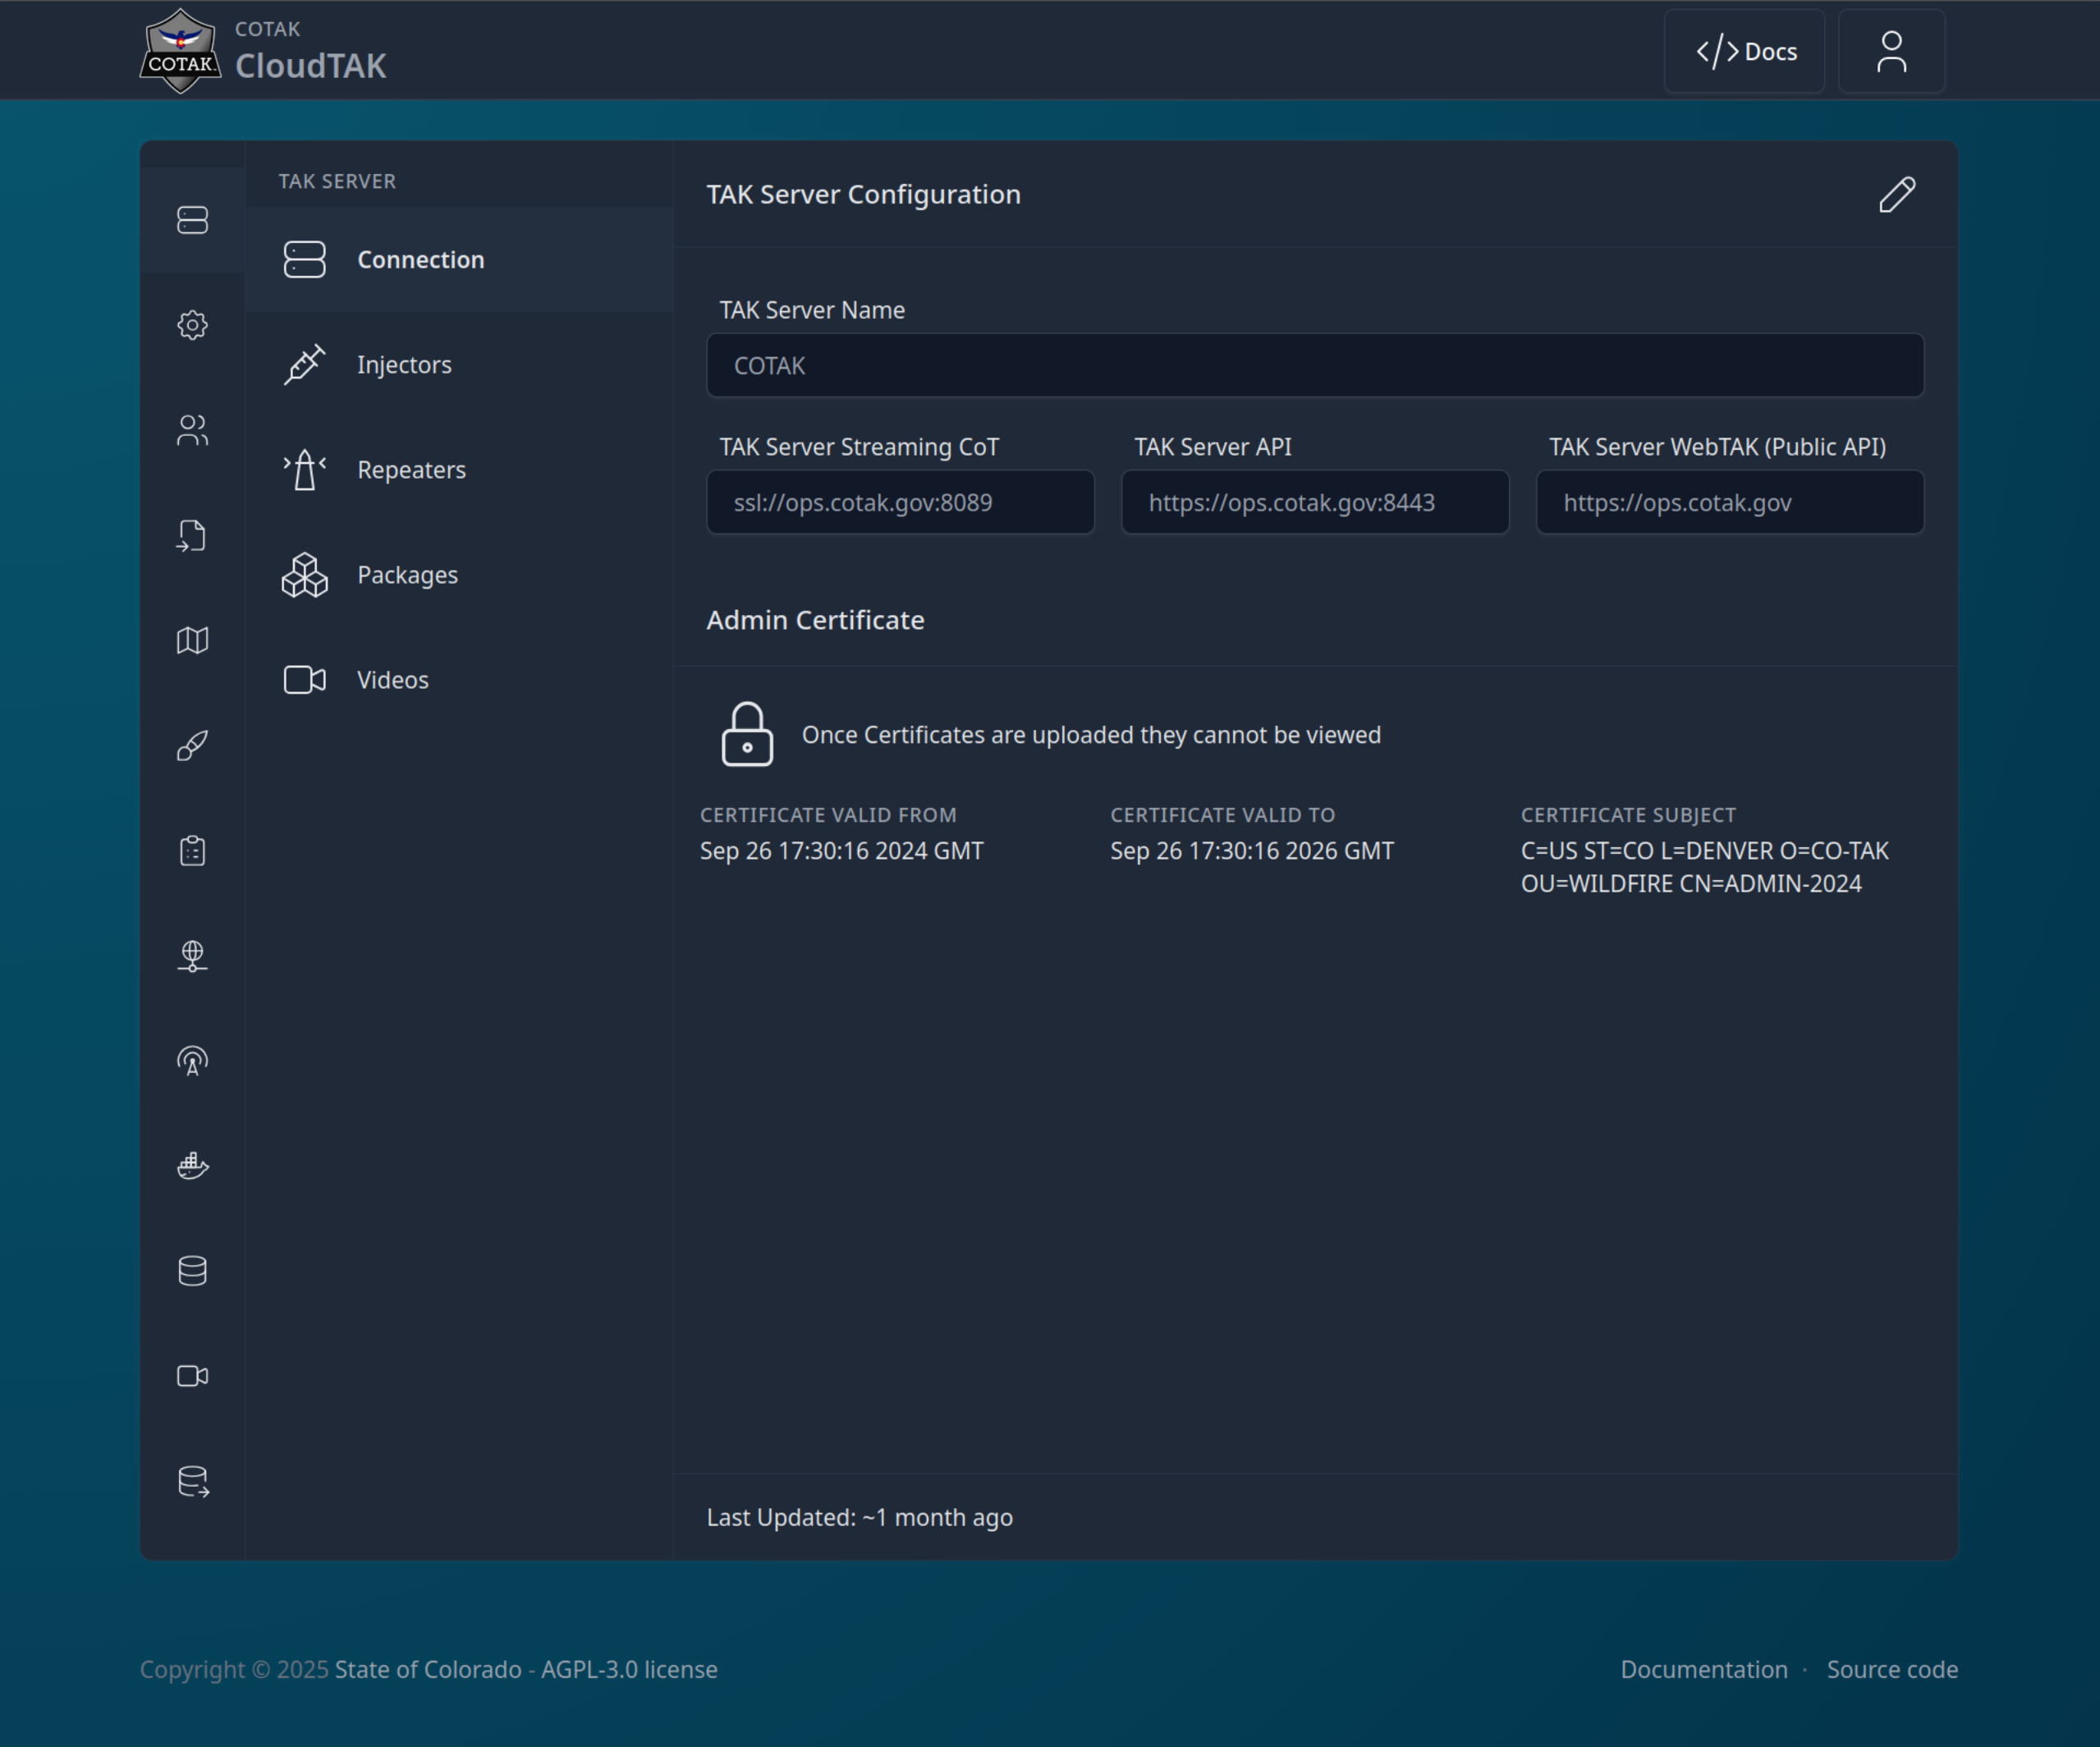Open the user profile icon in header

tap(1890, 52)
